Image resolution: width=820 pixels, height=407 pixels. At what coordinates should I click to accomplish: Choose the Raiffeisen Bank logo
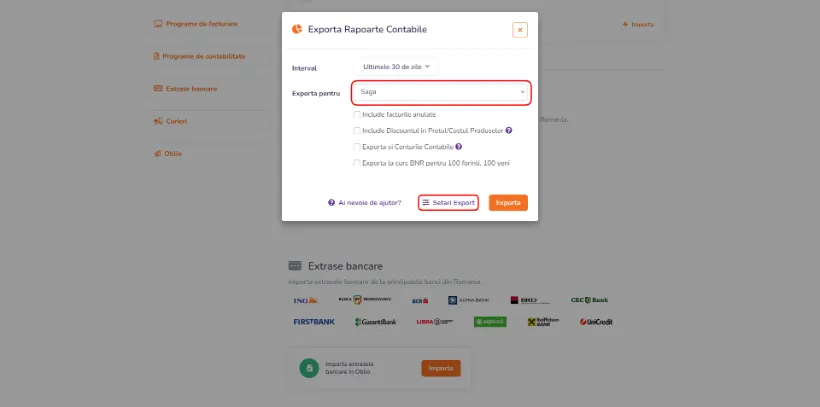[543, 322]
